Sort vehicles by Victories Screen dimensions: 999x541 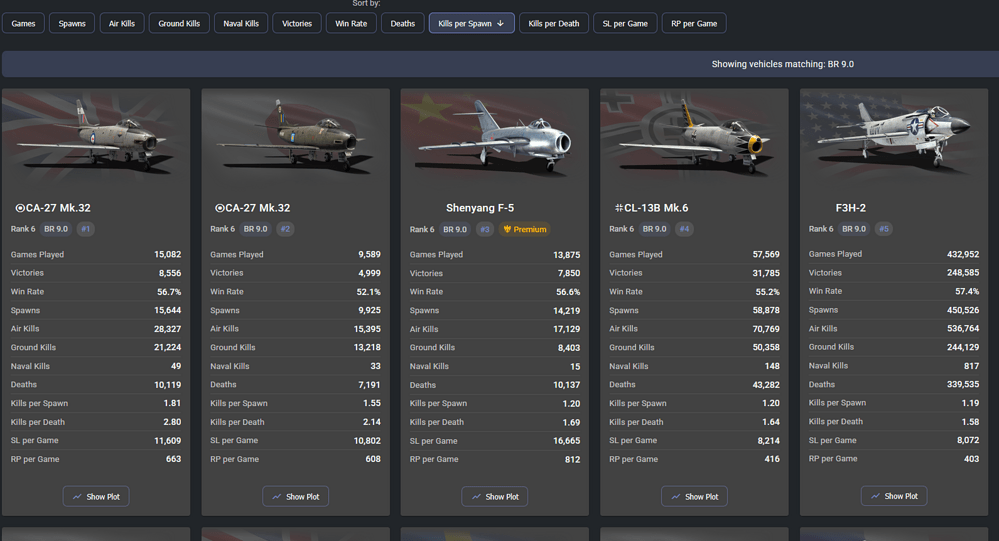click(297, 24)
